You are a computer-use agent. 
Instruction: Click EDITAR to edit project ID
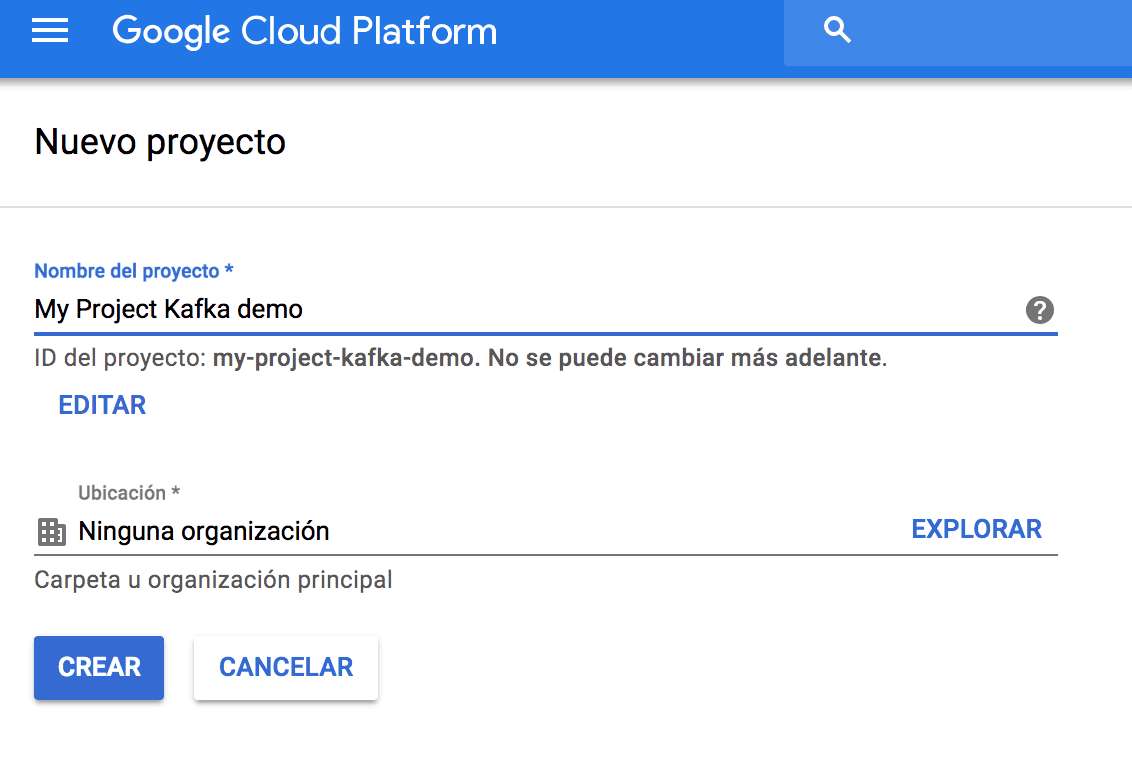(x=103, y=405)
